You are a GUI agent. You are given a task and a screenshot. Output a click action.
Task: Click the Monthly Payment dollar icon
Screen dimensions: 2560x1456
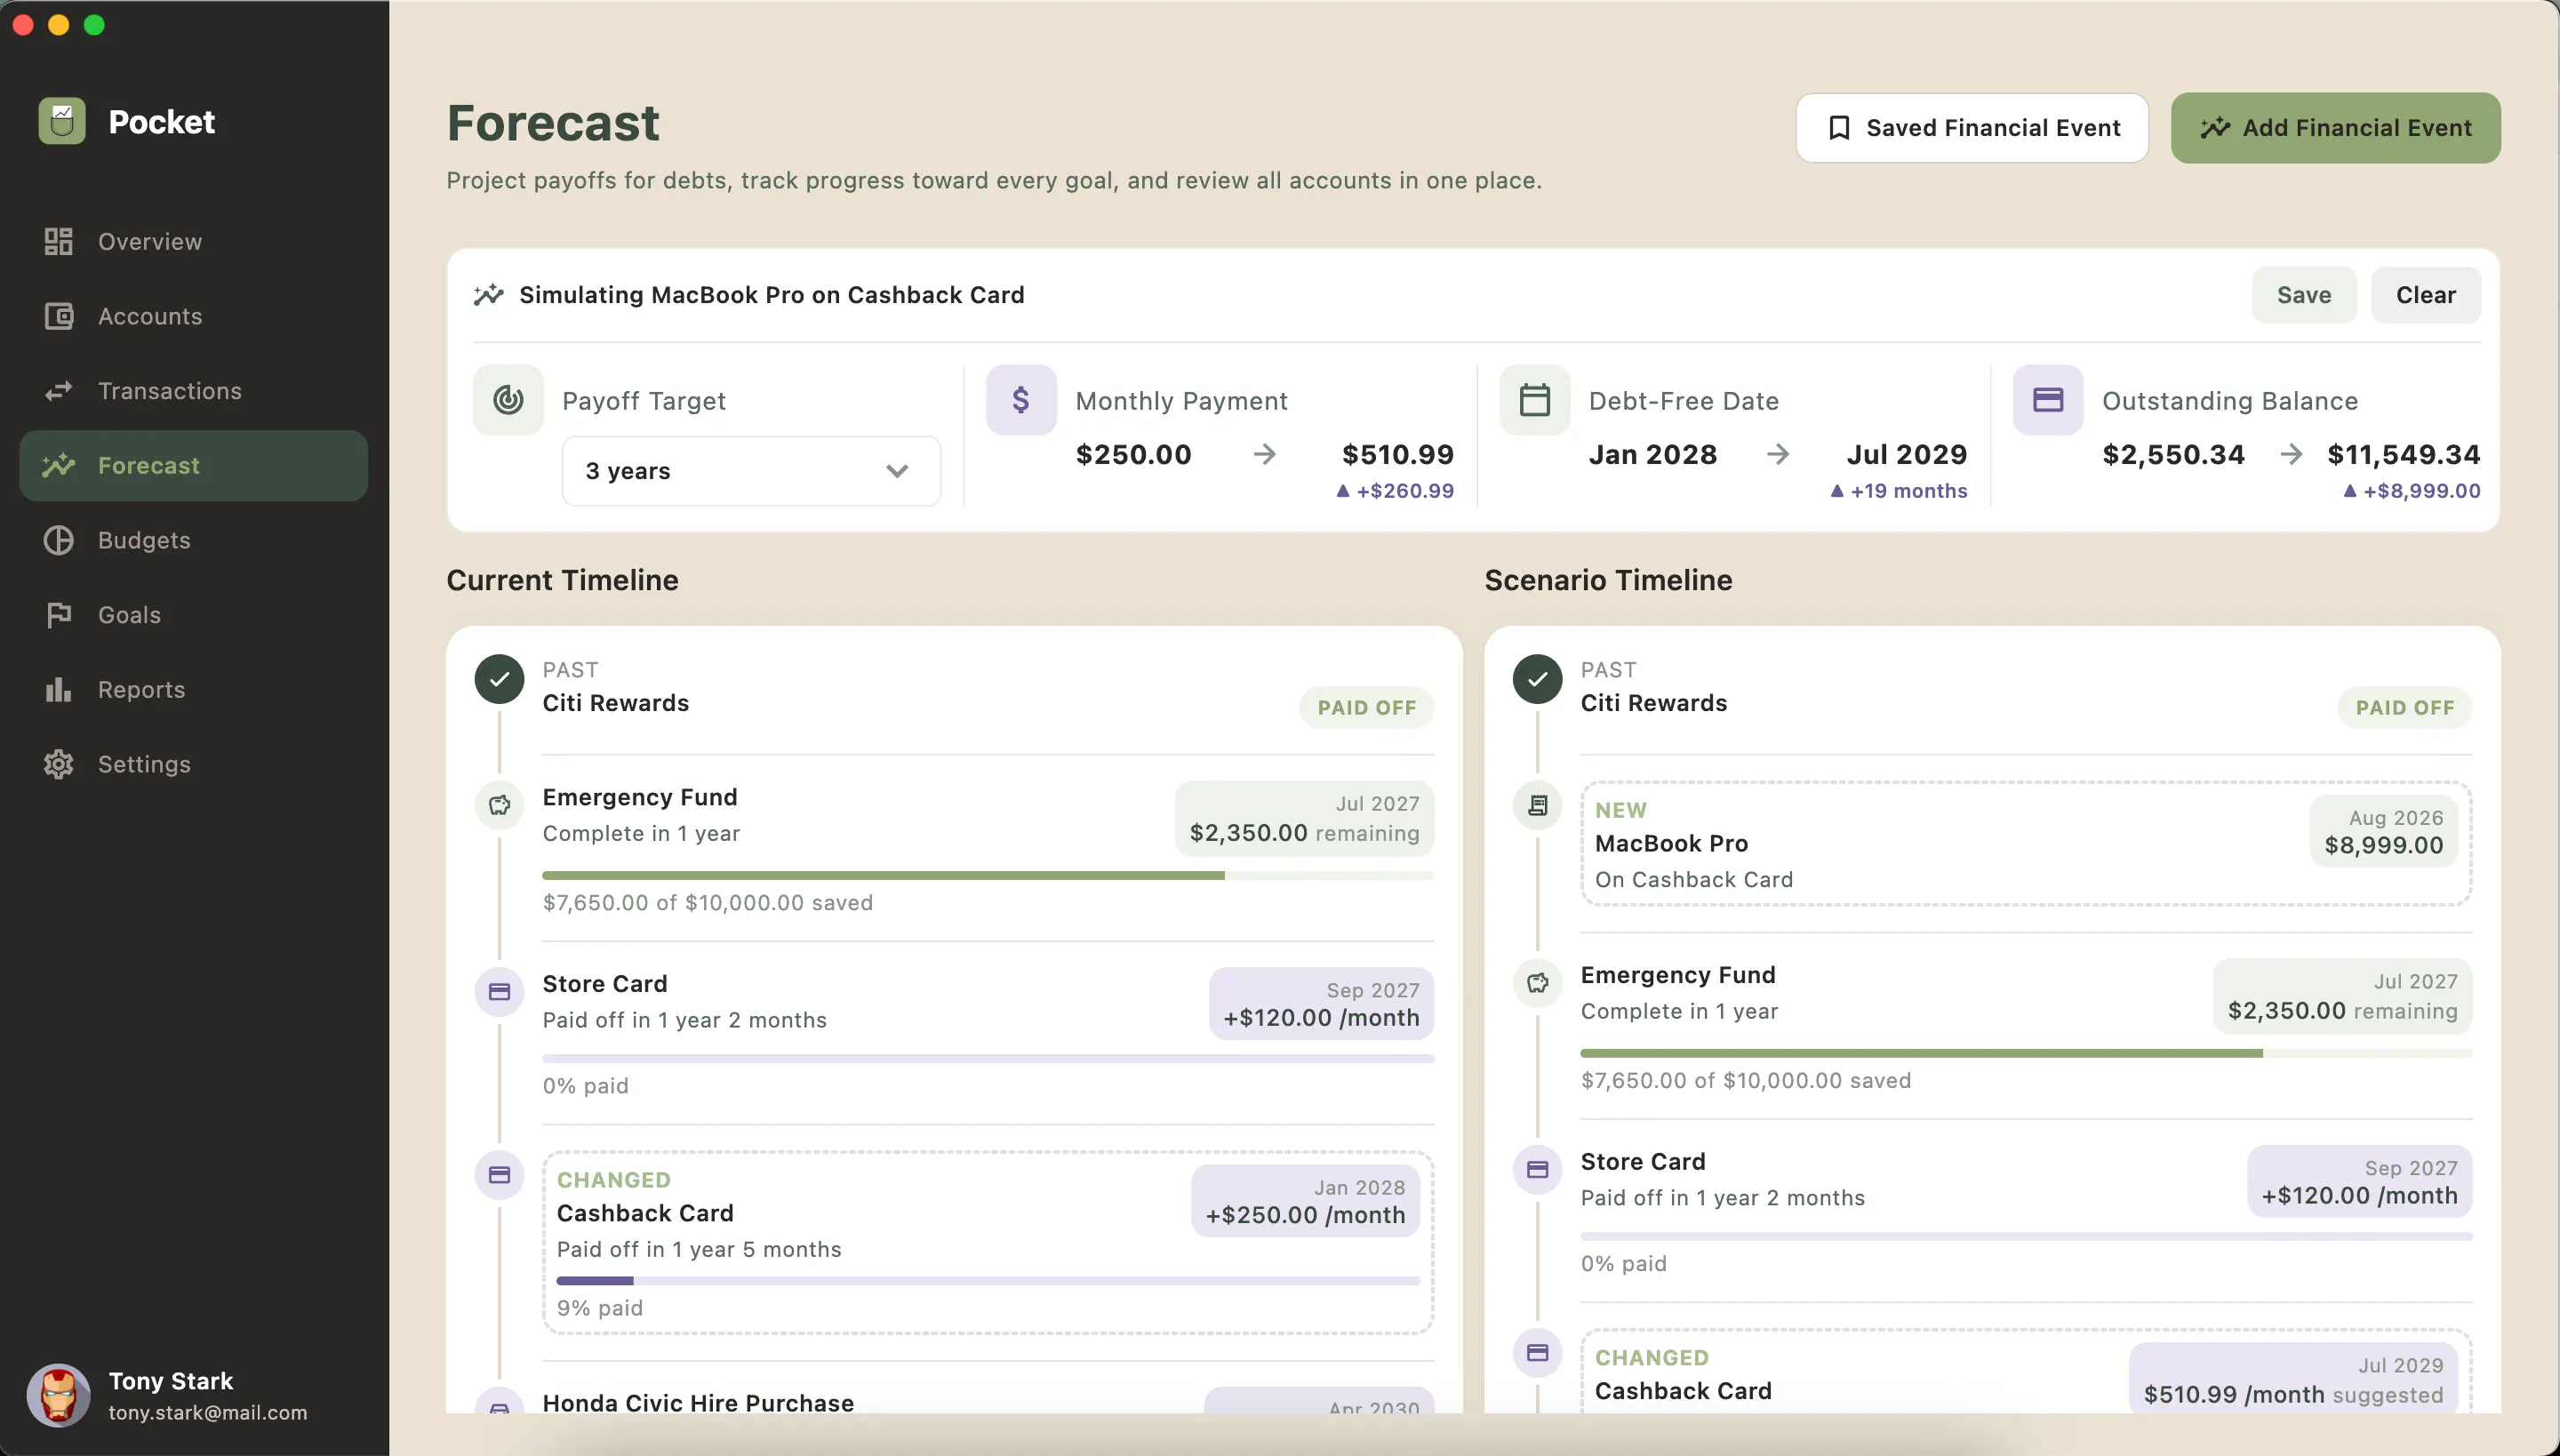coord(1021,400)
